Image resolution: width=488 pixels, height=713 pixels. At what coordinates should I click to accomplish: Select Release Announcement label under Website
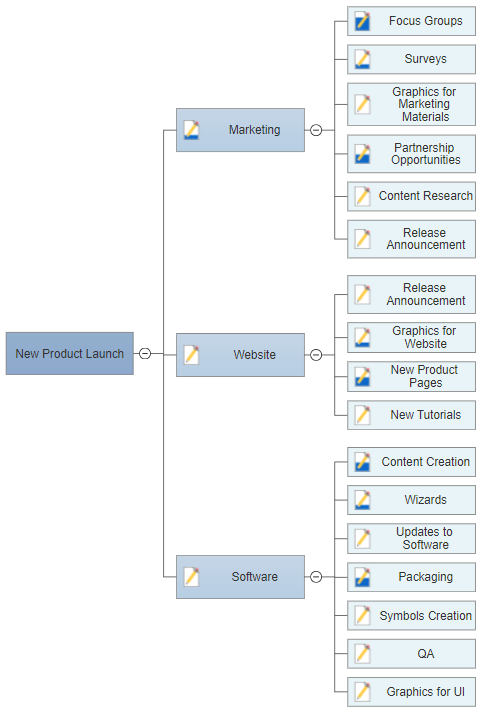[x=425, y=294]
